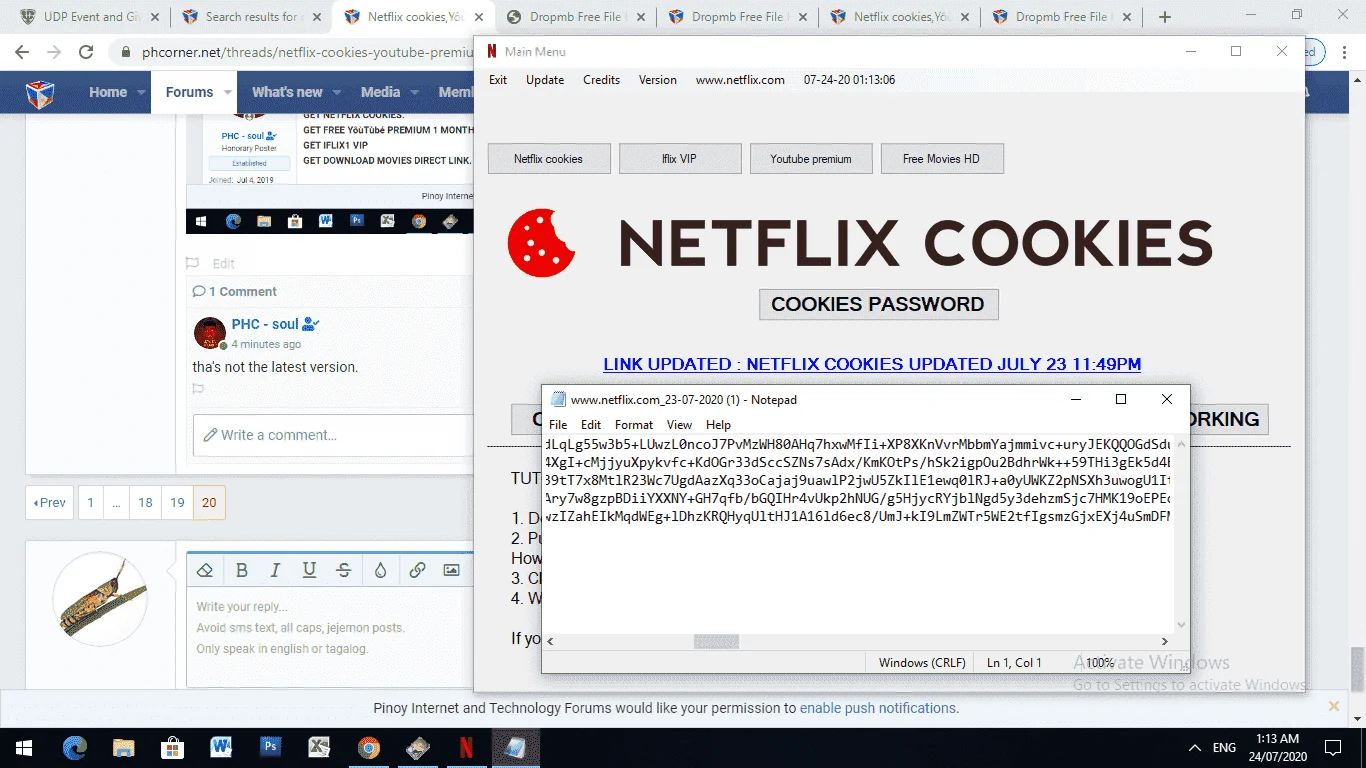
Task: Insert image using picture icon in editor
Action: tap(451, 570)
